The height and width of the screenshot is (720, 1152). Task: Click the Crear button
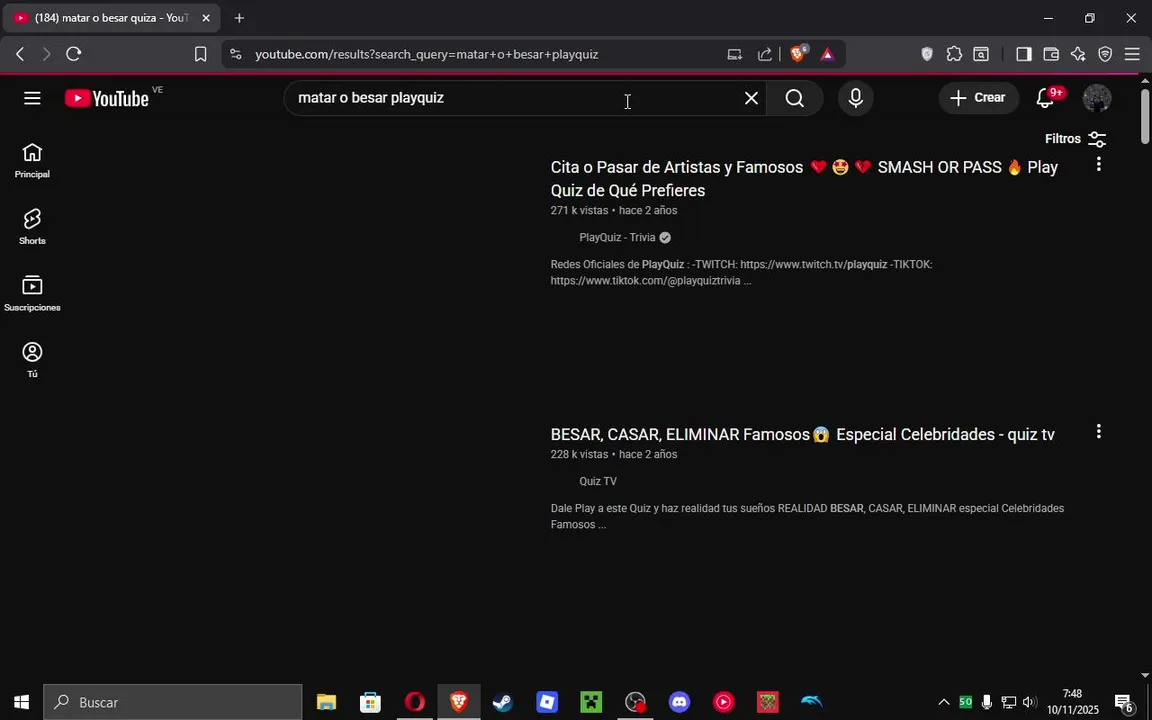coord(978,98)
